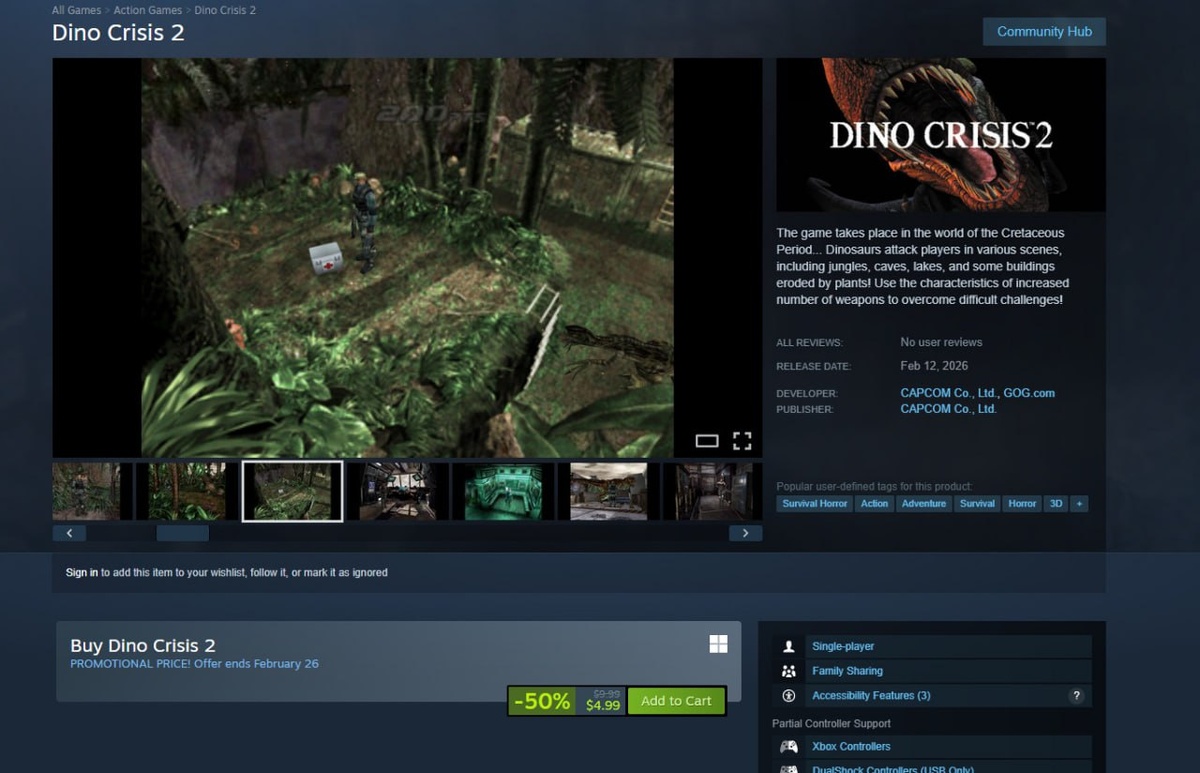Screen dimensions: 1200x773
Task: Select the last corridor screenshot thumbnail
Action: [712, 491]
